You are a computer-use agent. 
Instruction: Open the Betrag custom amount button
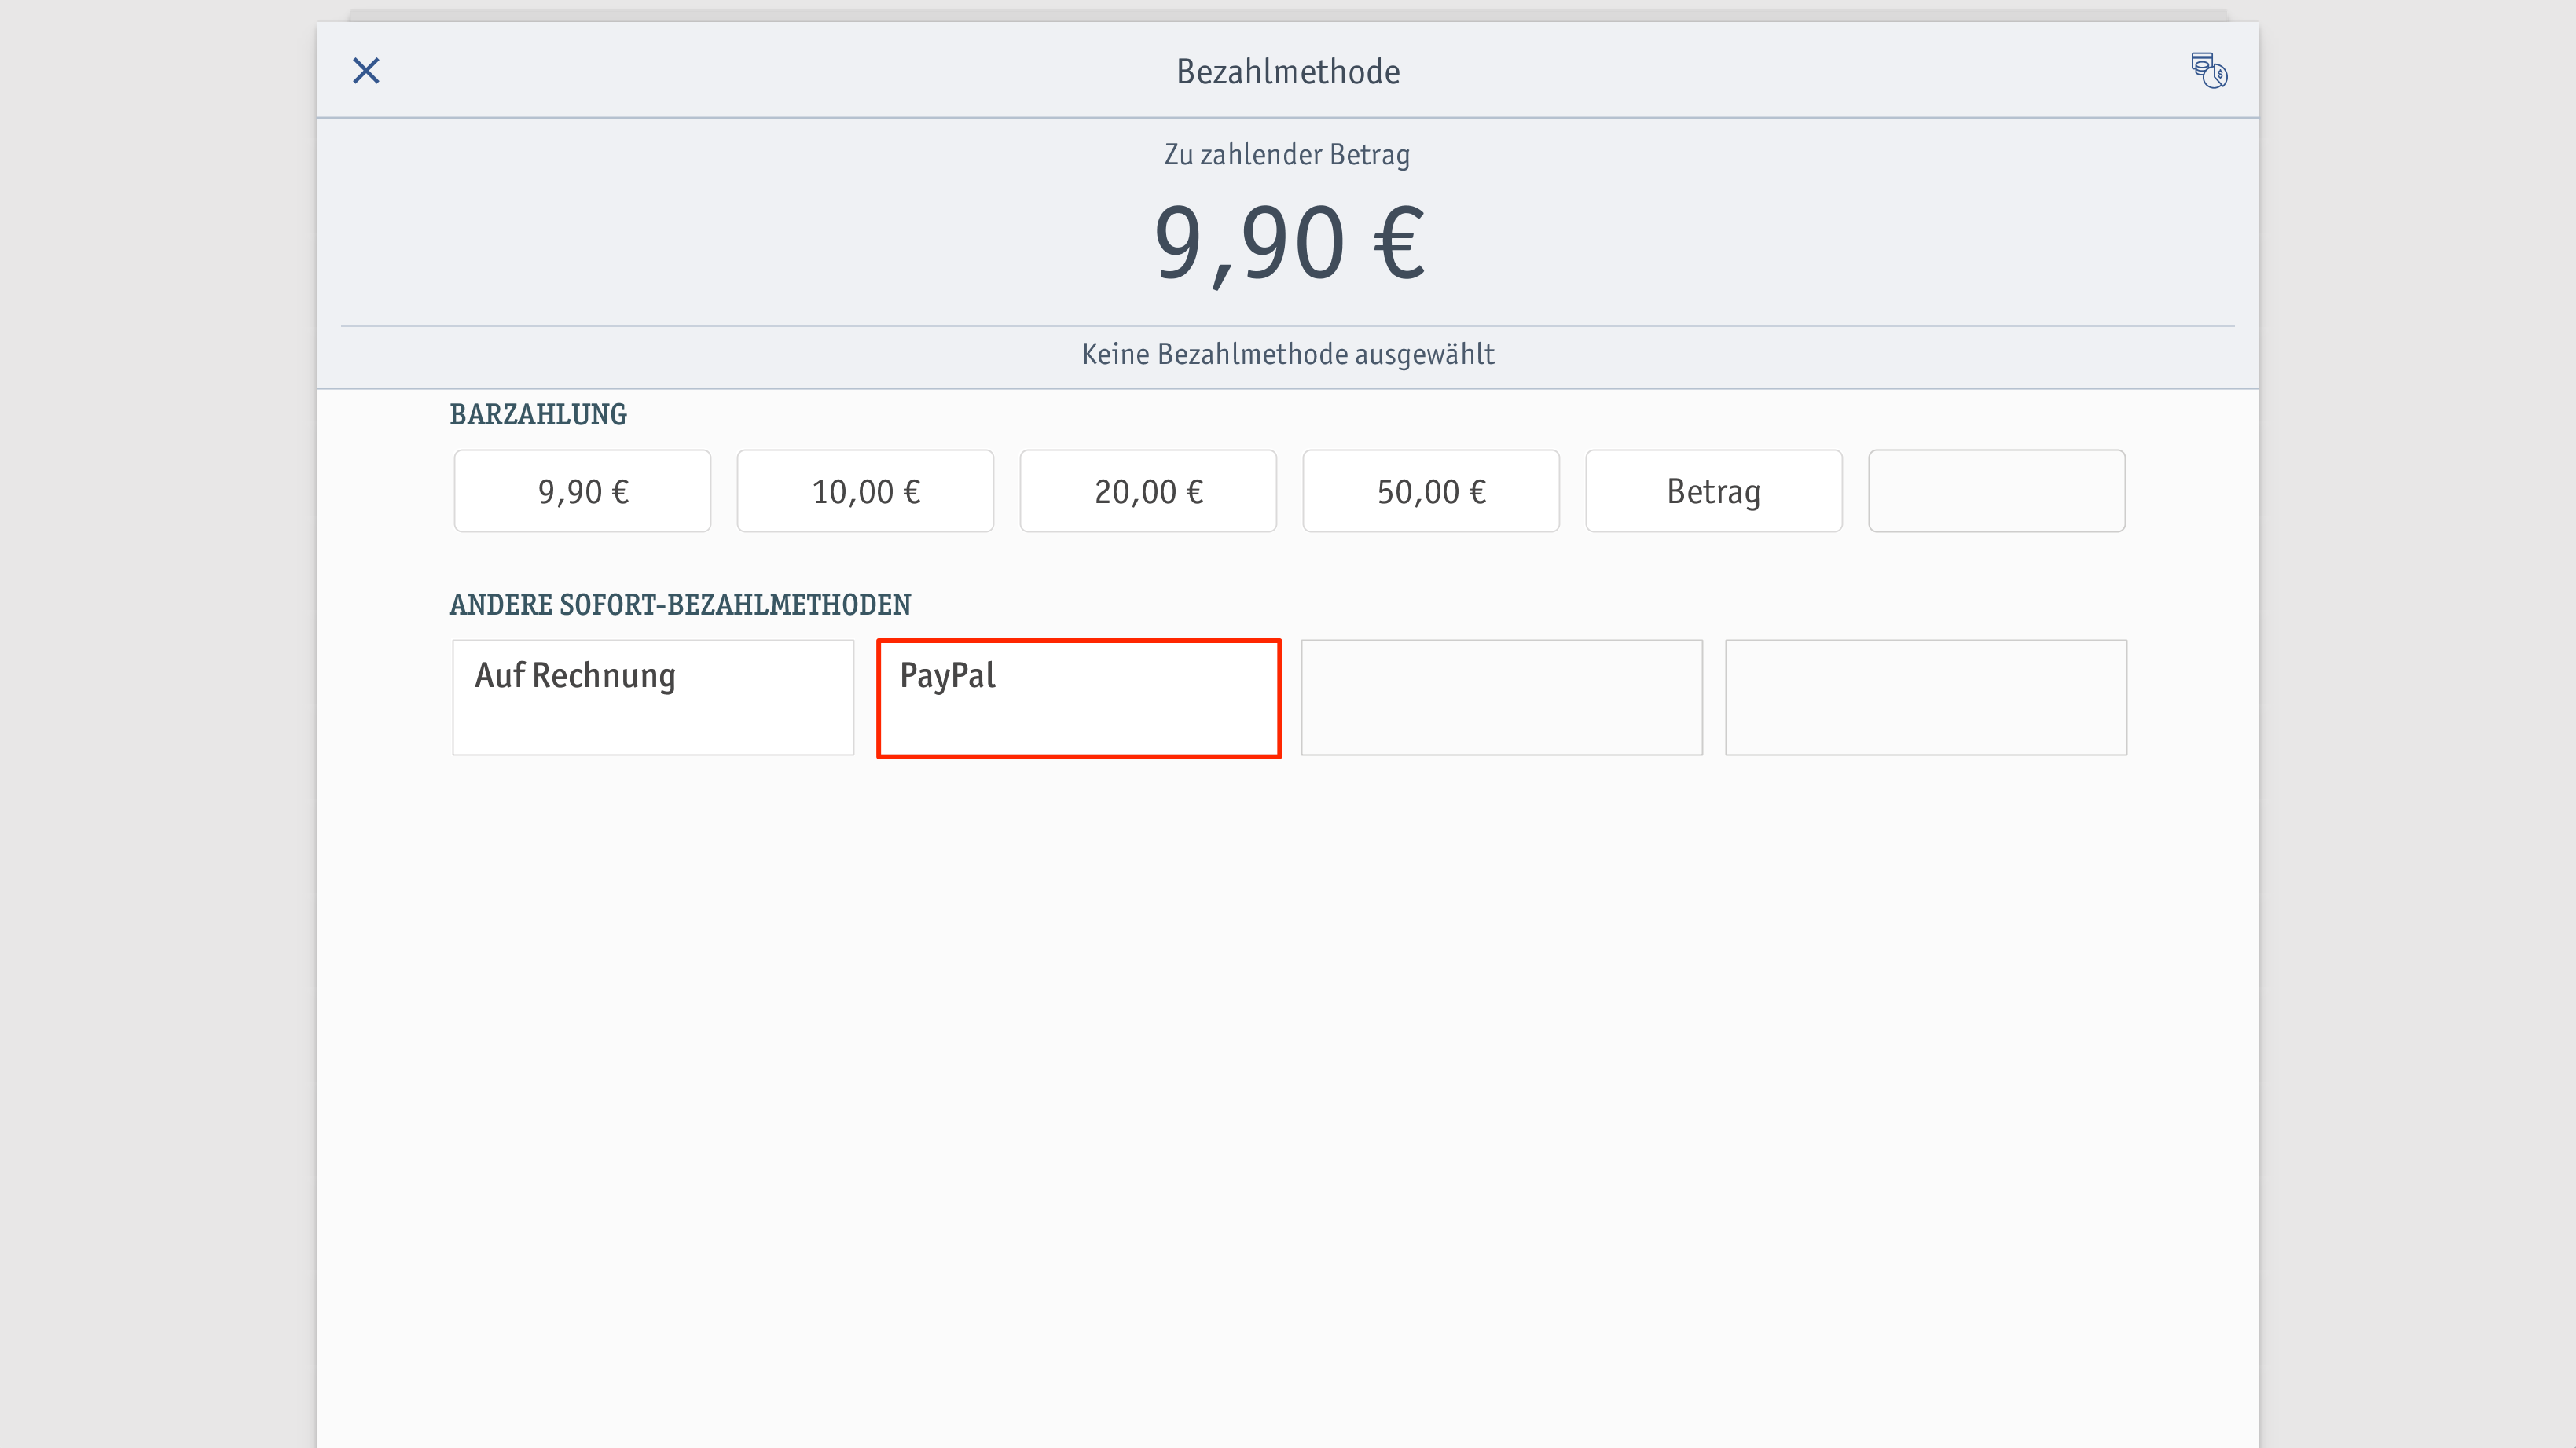tap(1714, 491)
